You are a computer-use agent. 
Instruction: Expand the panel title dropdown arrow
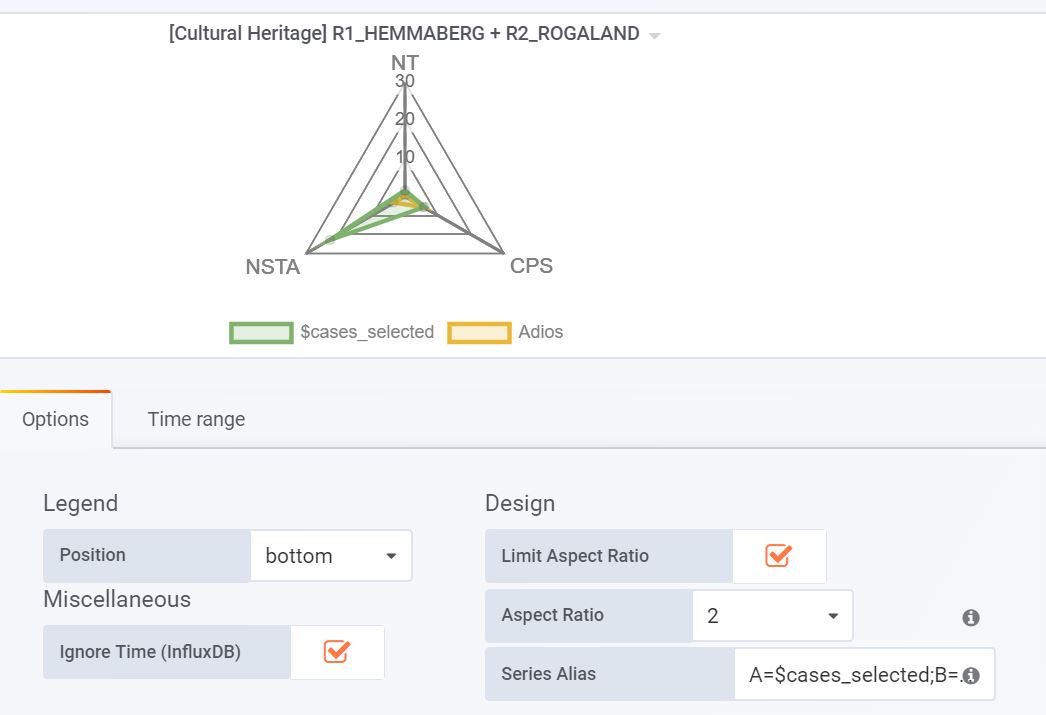coord(654,34)
